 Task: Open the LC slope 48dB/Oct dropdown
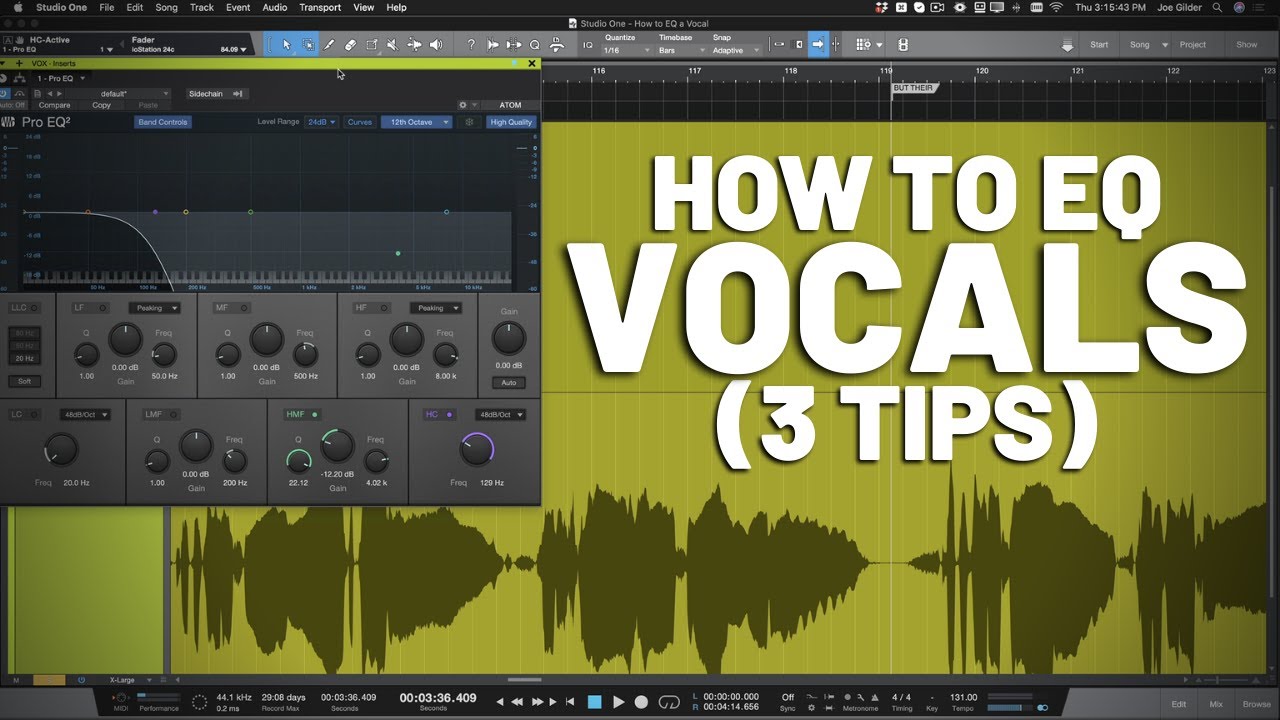coord(85,414)
